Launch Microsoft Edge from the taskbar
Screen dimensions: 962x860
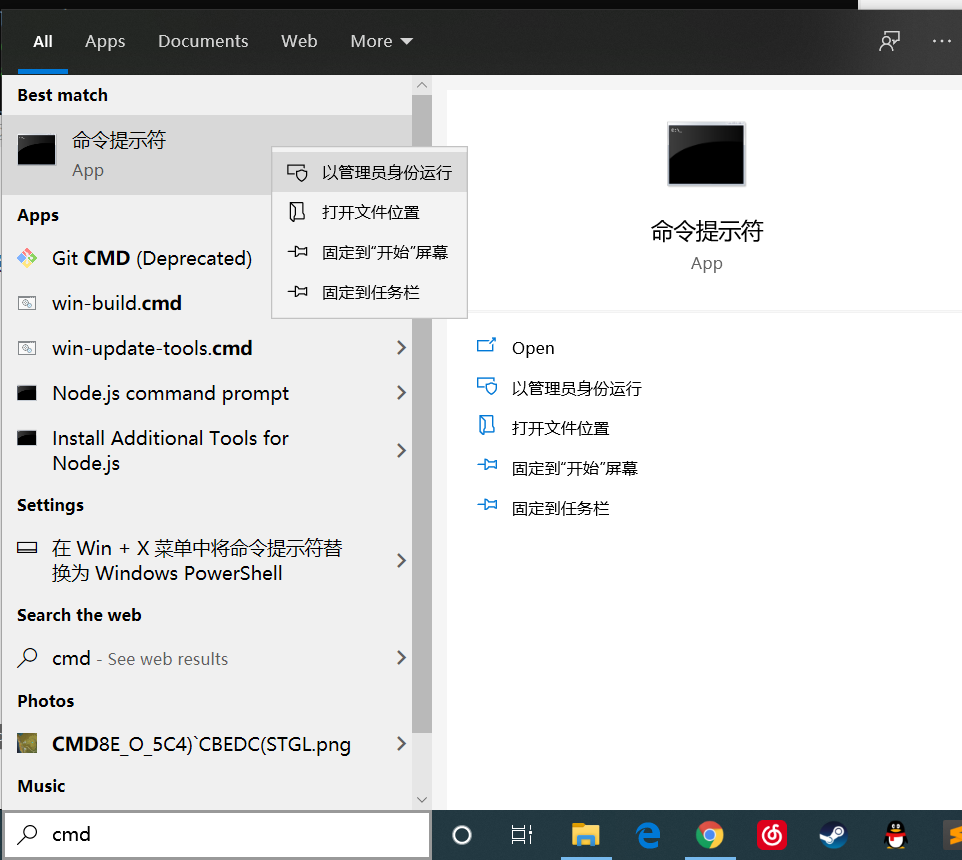pos(647,835)
